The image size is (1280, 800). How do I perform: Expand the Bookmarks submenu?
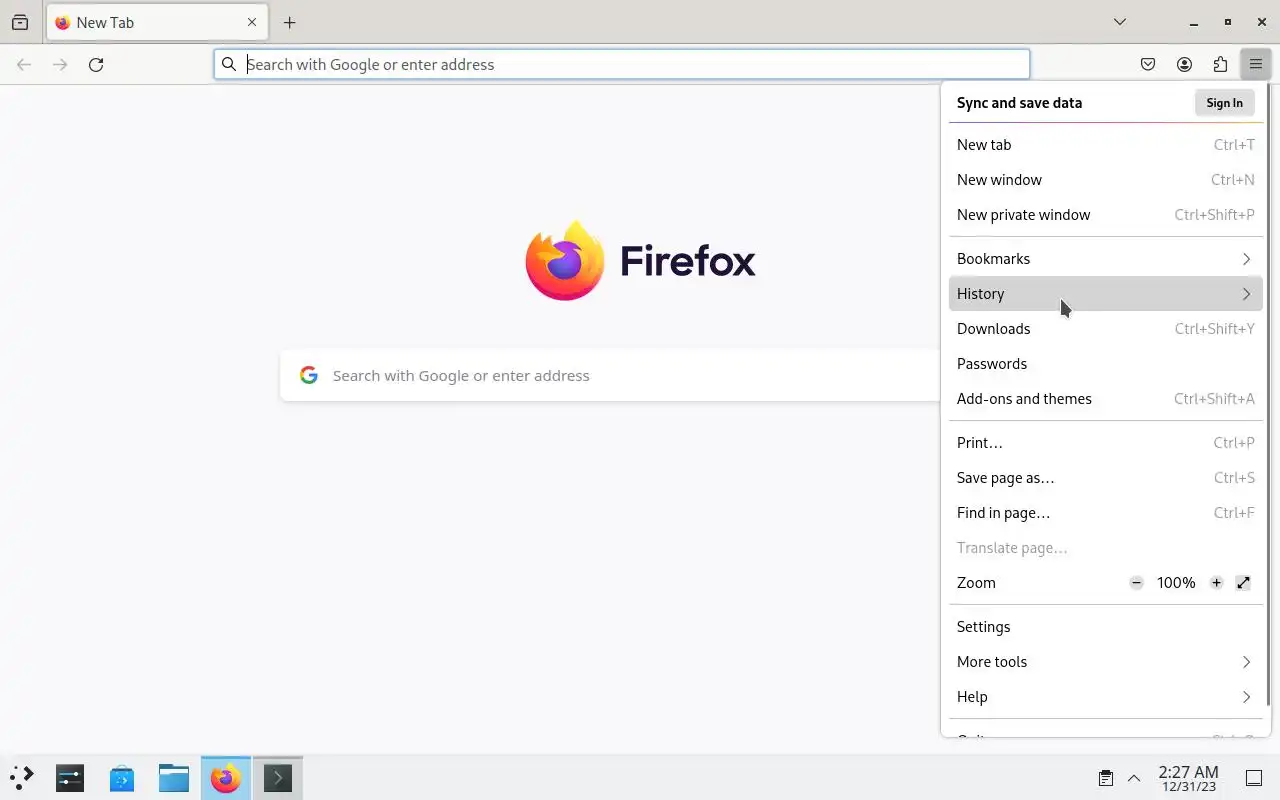tap(1106, 259)
